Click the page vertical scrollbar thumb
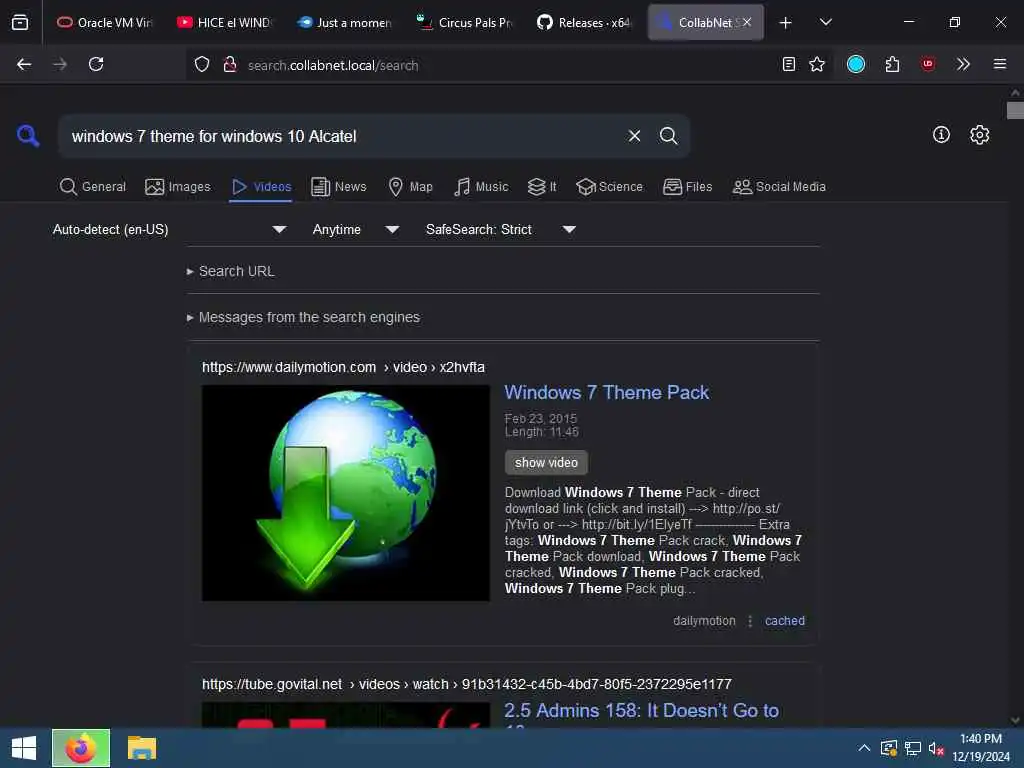This screenshot has width=1024, height=768. click(x=1015, y=110)
